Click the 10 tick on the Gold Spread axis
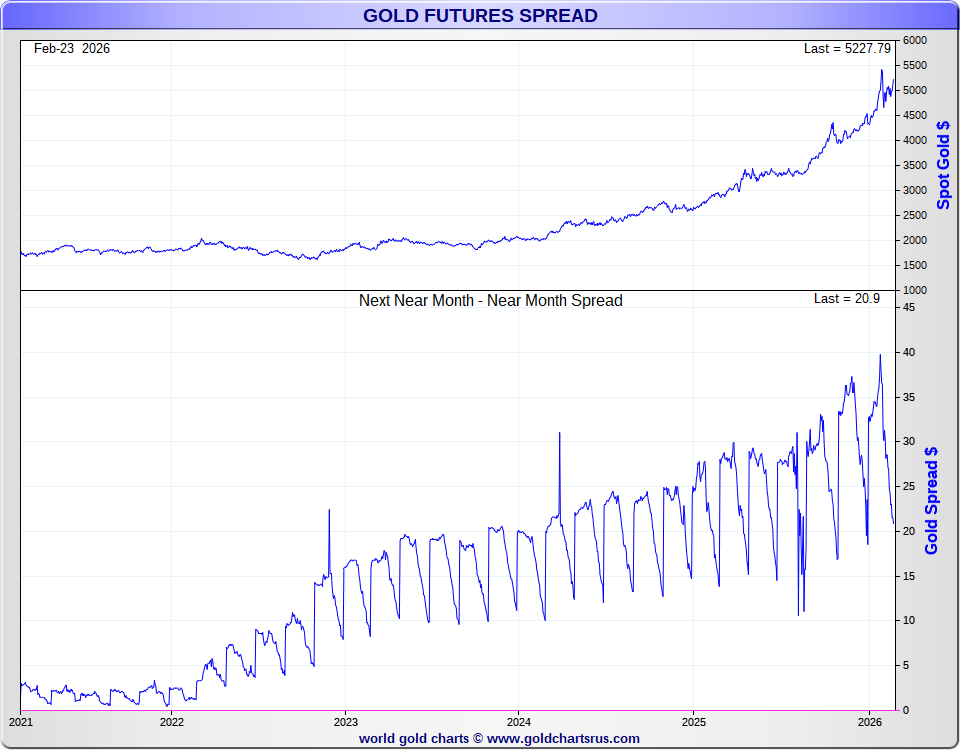This screenshot has width=960, height=750. pos(909,621)
